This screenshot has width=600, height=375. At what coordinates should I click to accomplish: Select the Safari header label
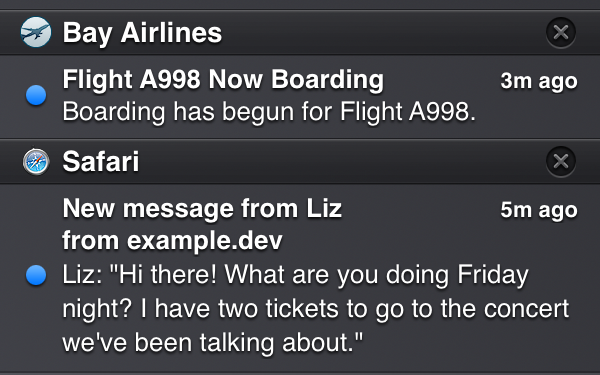(x=101, y=161)
